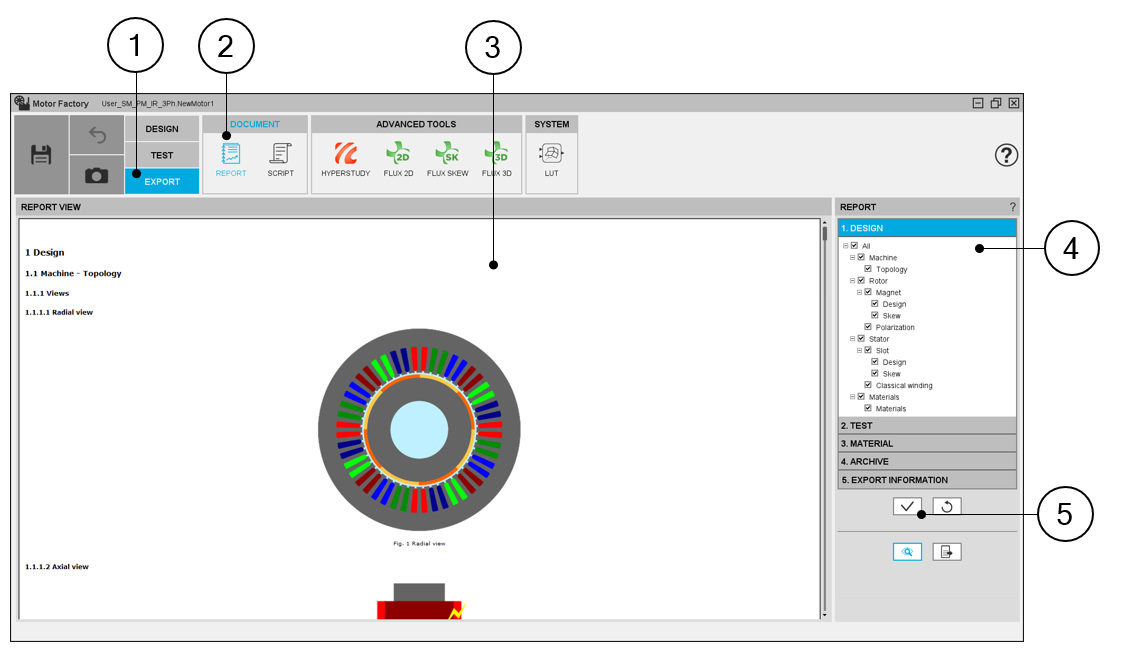The width and height of the screenshot is (1129, 658).
Task: Switch to the DESIGN tab
Action: pos(162,129)
